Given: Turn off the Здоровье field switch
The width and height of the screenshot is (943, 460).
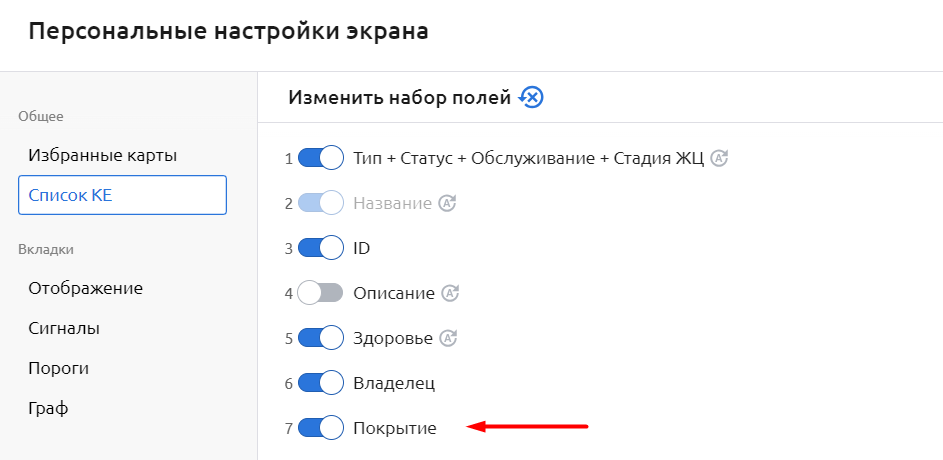Looking at the screenshot, I should coord(321,338).
